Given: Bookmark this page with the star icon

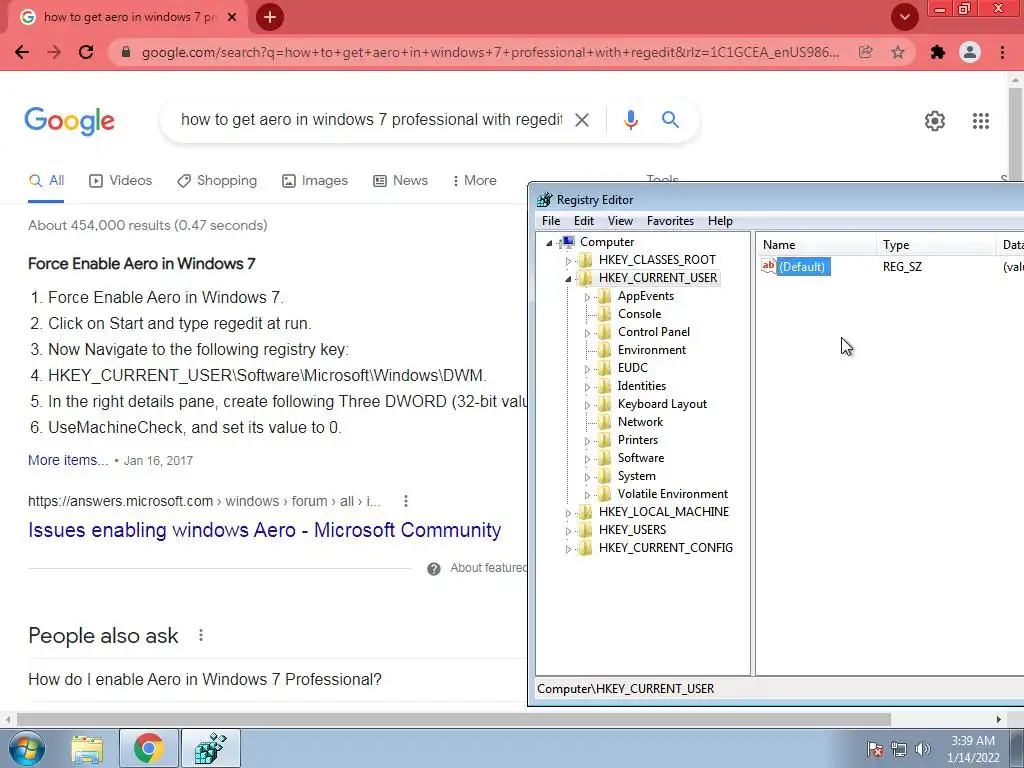Looking at the screenshot, I should point(898,52).
